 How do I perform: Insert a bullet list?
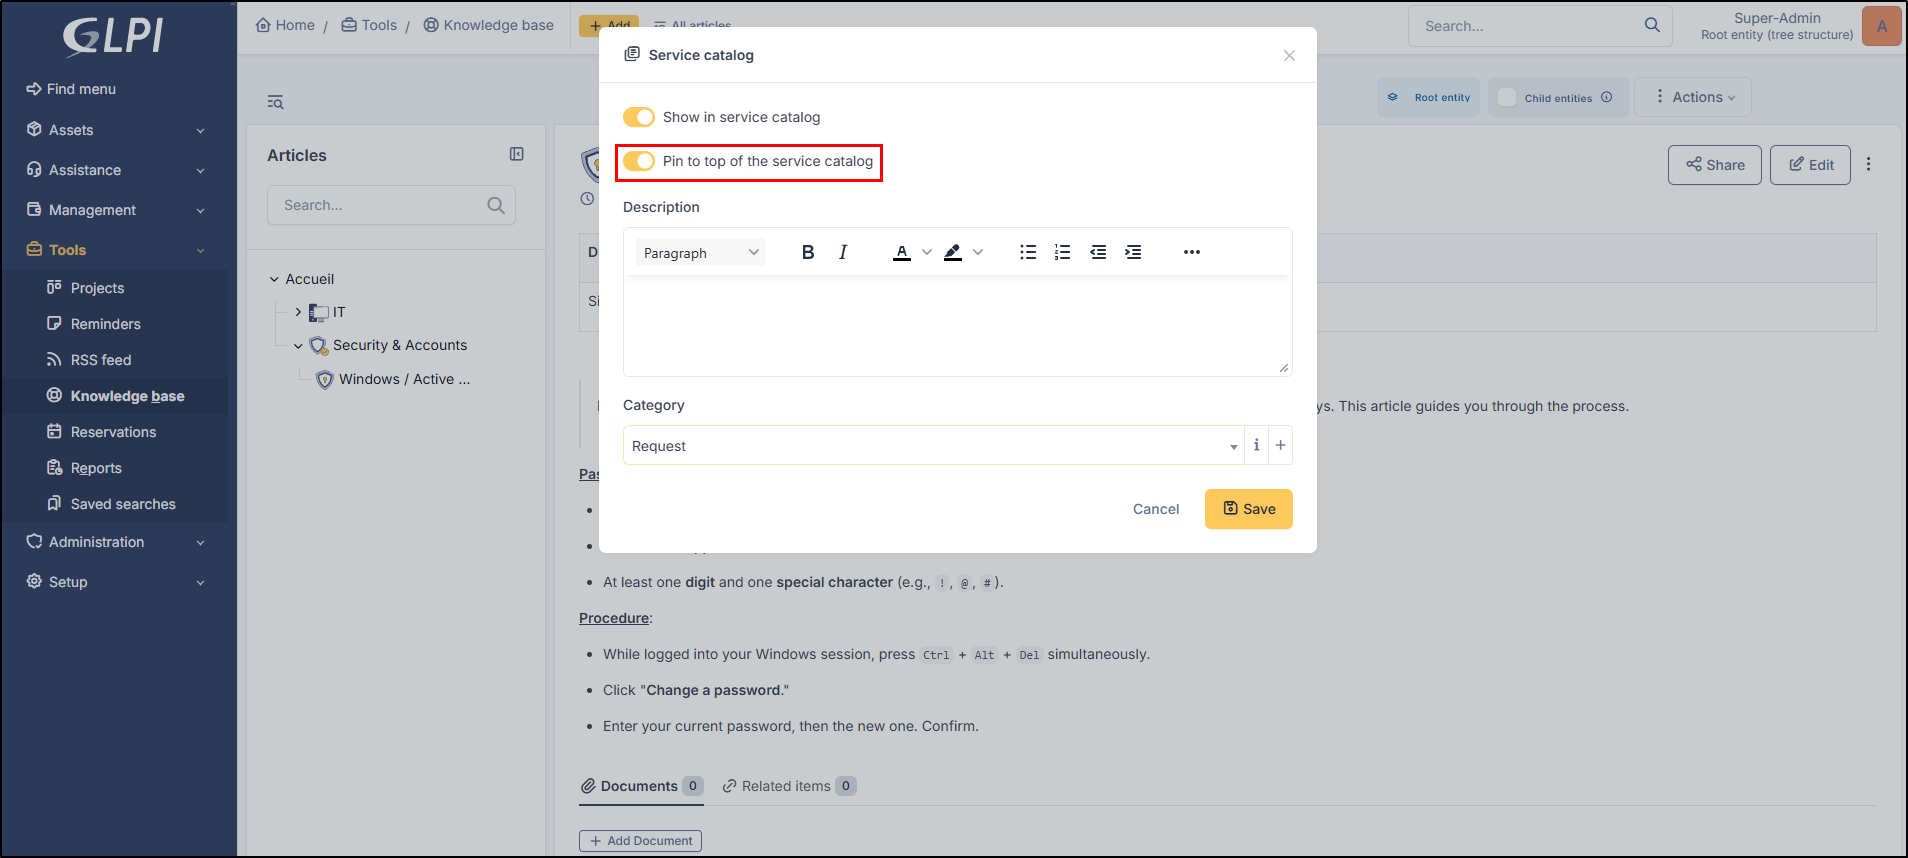1028,252
